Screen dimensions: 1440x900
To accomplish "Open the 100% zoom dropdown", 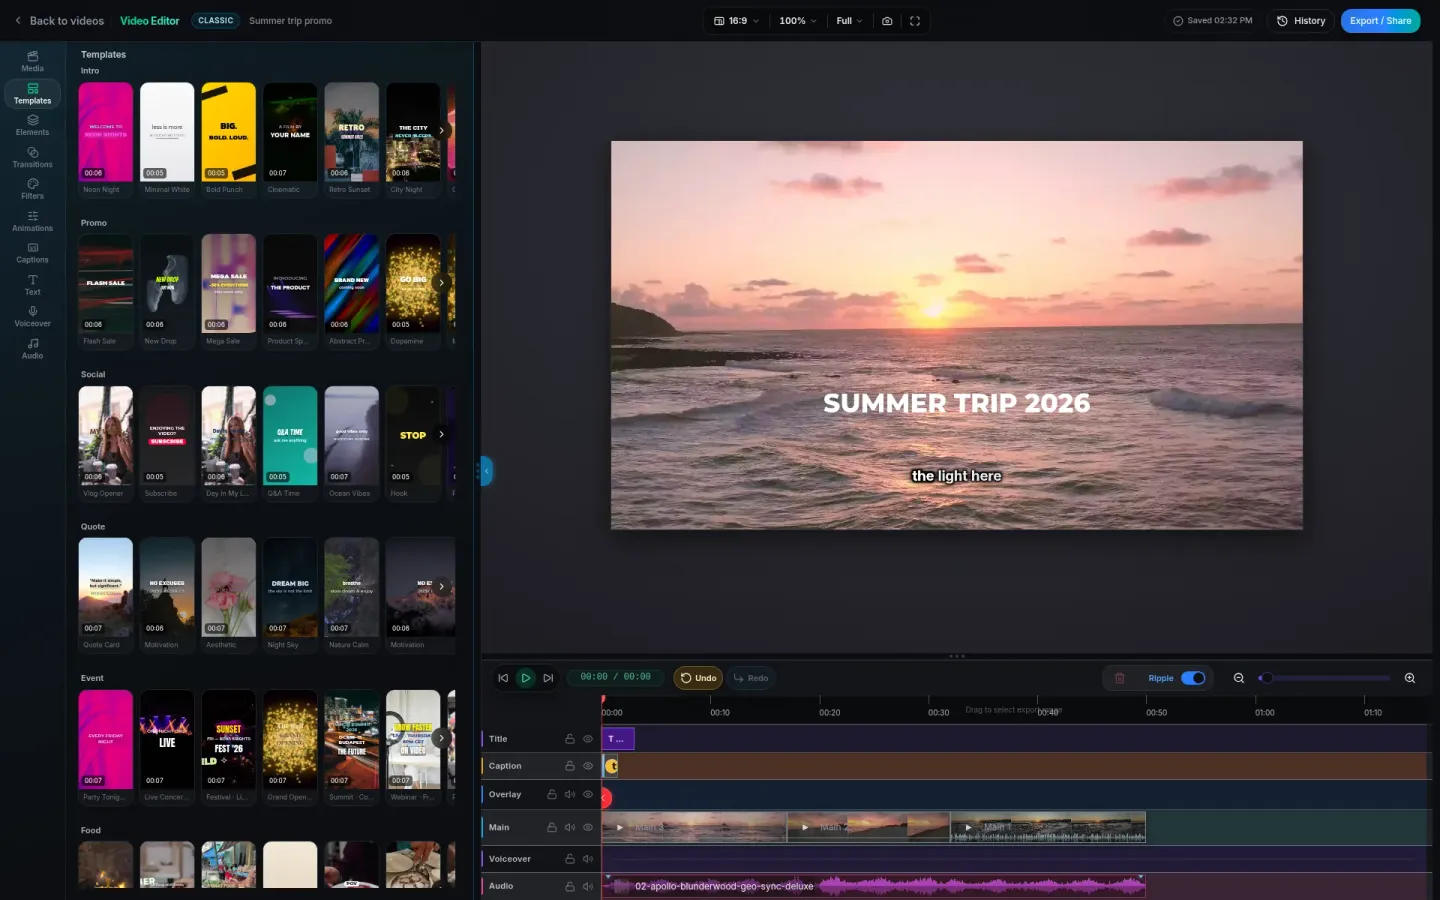I will pyautogui.click(x=798, y=21).
